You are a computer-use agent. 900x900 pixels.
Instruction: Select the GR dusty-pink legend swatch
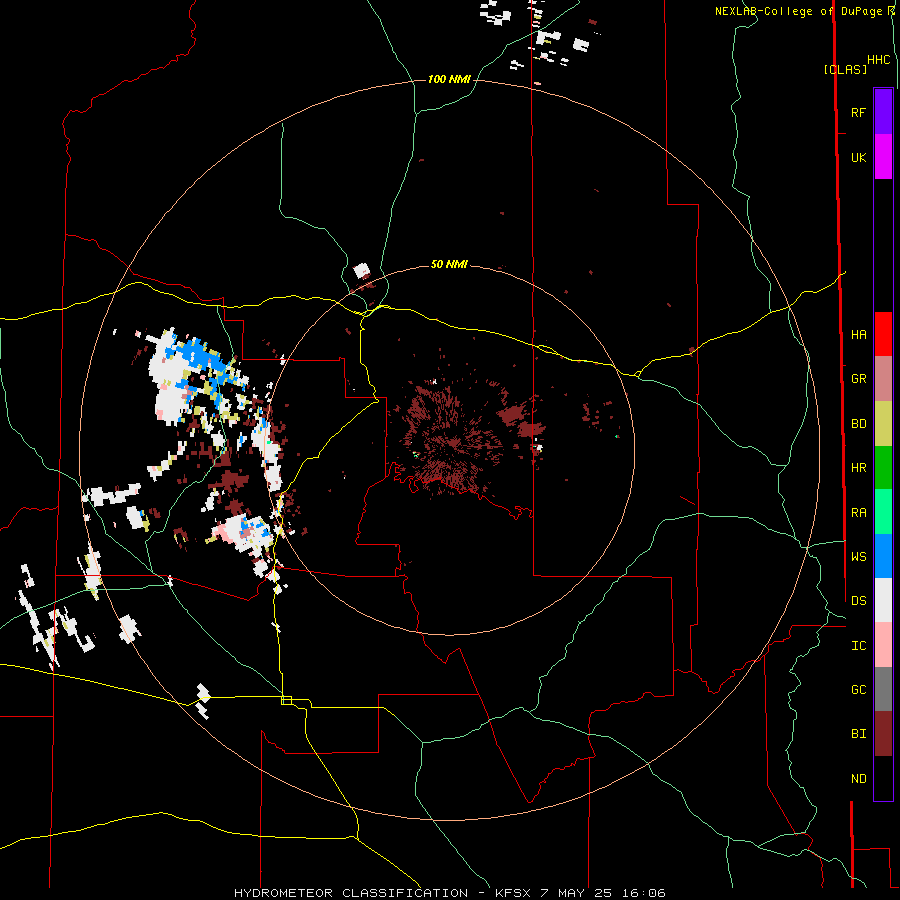pos(883,379)
